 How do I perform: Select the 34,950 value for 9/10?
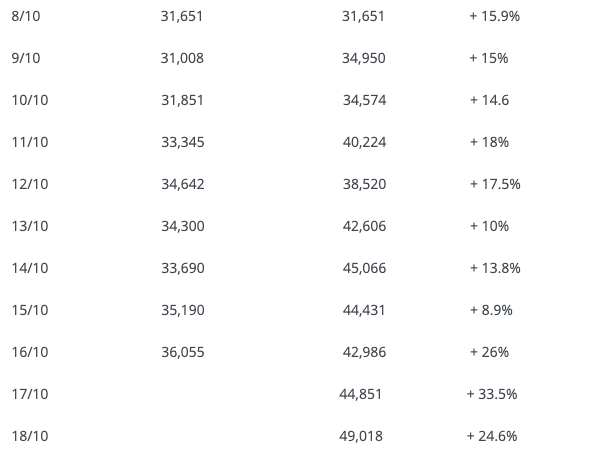point(363,58)
